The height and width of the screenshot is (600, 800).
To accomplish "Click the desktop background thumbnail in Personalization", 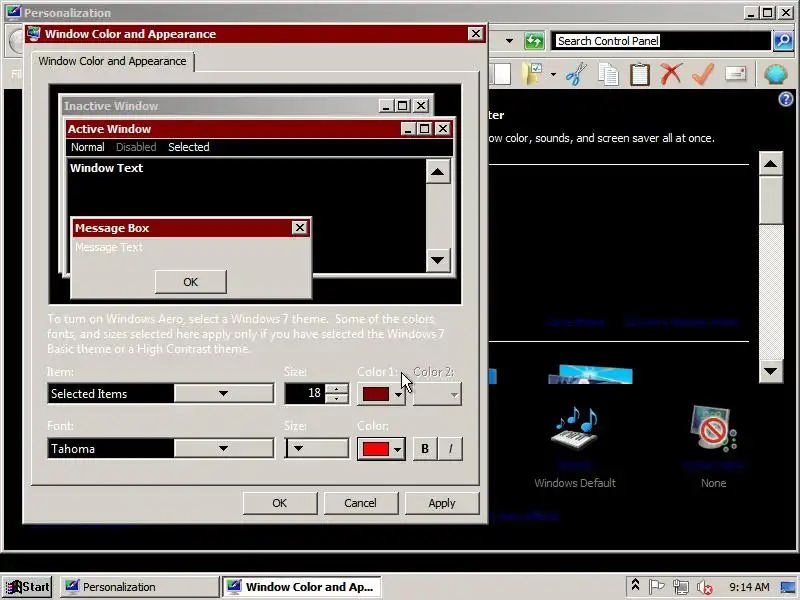I will pyautogui.click(x=590, y=374).
